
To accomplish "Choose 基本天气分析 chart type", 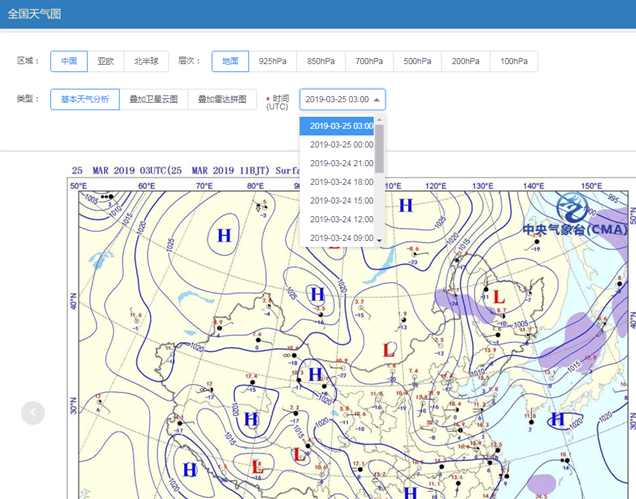I will (85, 99).
